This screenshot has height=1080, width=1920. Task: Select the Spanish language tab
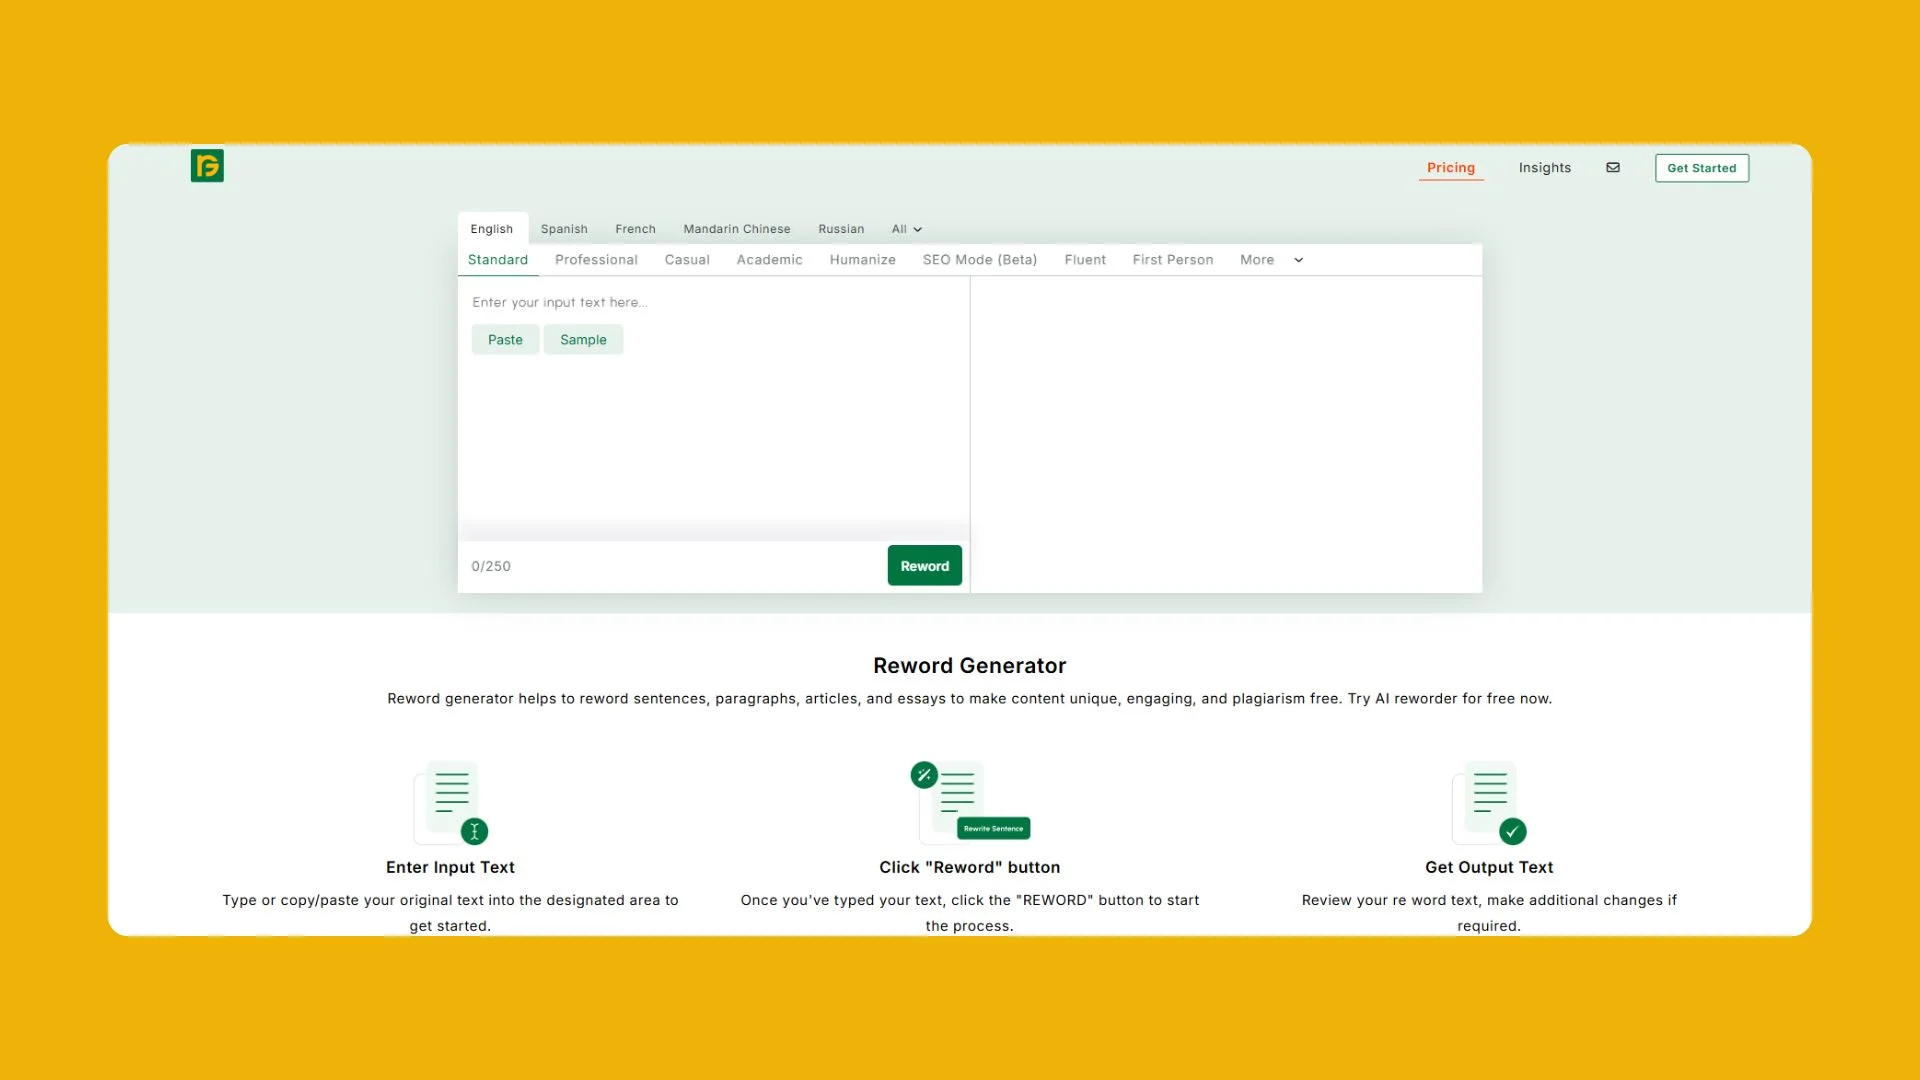(x=564, y=229)
